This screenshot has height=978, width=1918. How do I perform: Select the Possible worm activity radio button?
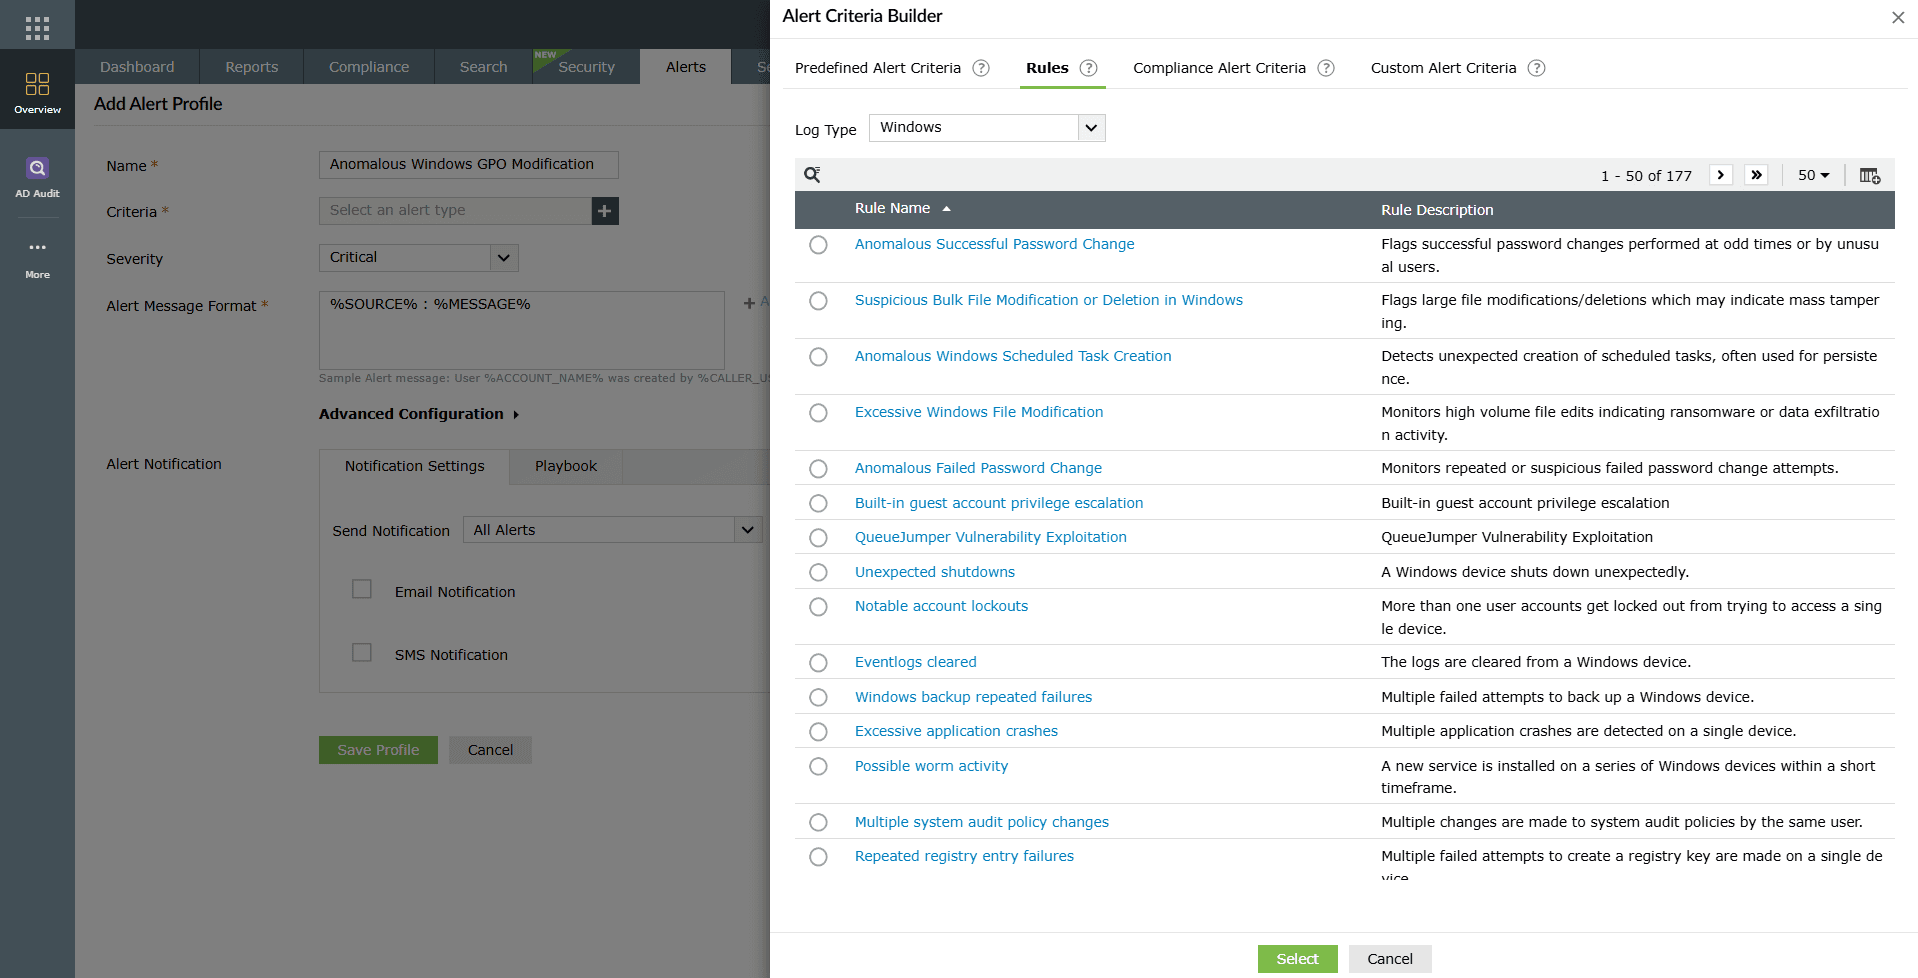point(818,767)
